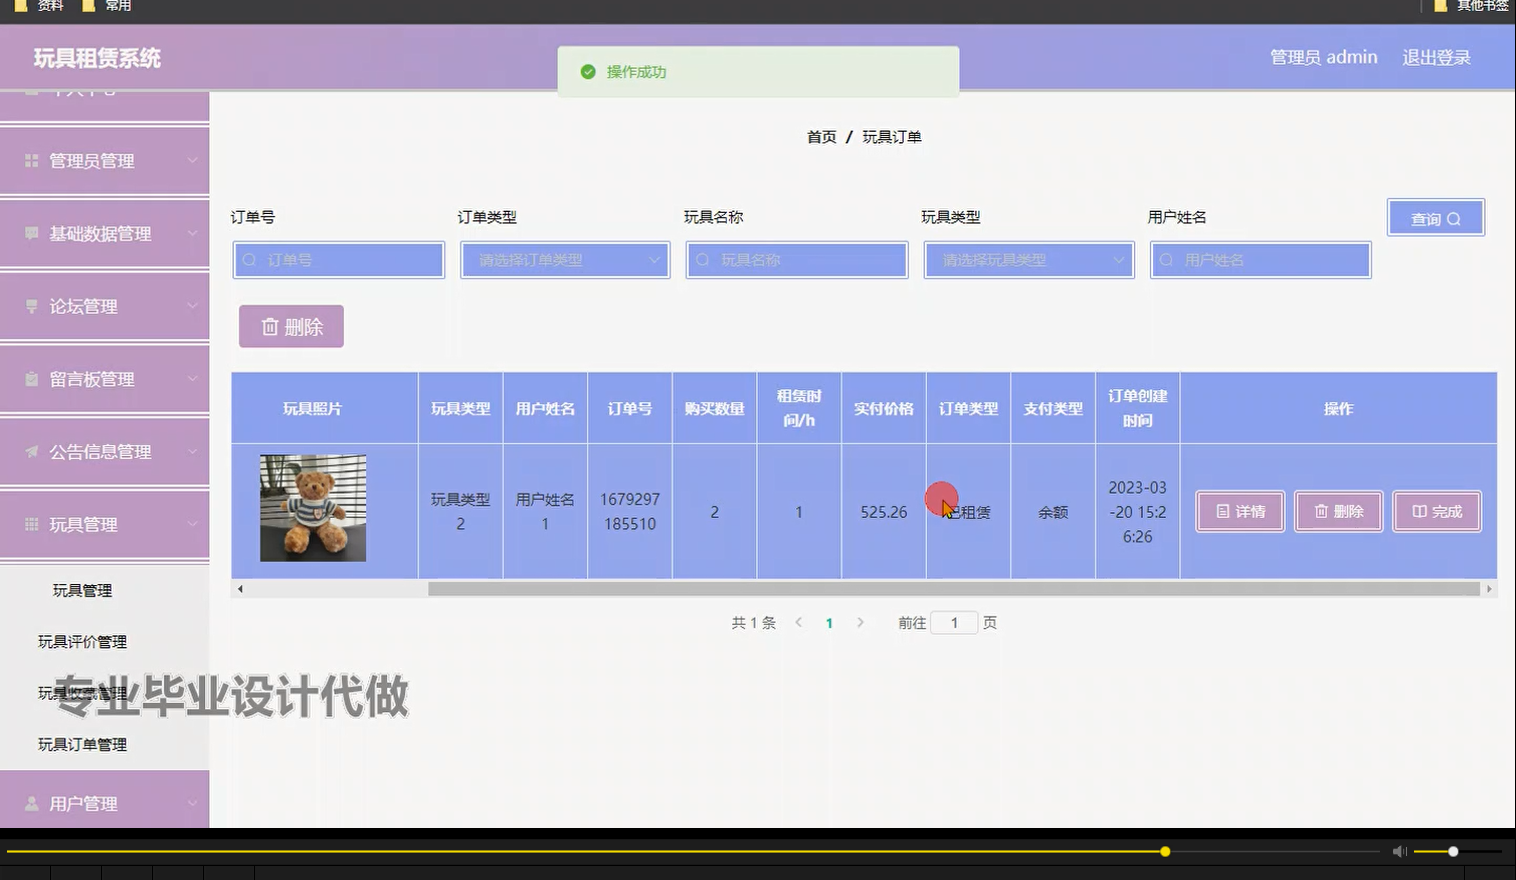Viewport: 1516px width, 880px height.
Task: Click the video progress slider
Action: click(x=1163, y=851)
